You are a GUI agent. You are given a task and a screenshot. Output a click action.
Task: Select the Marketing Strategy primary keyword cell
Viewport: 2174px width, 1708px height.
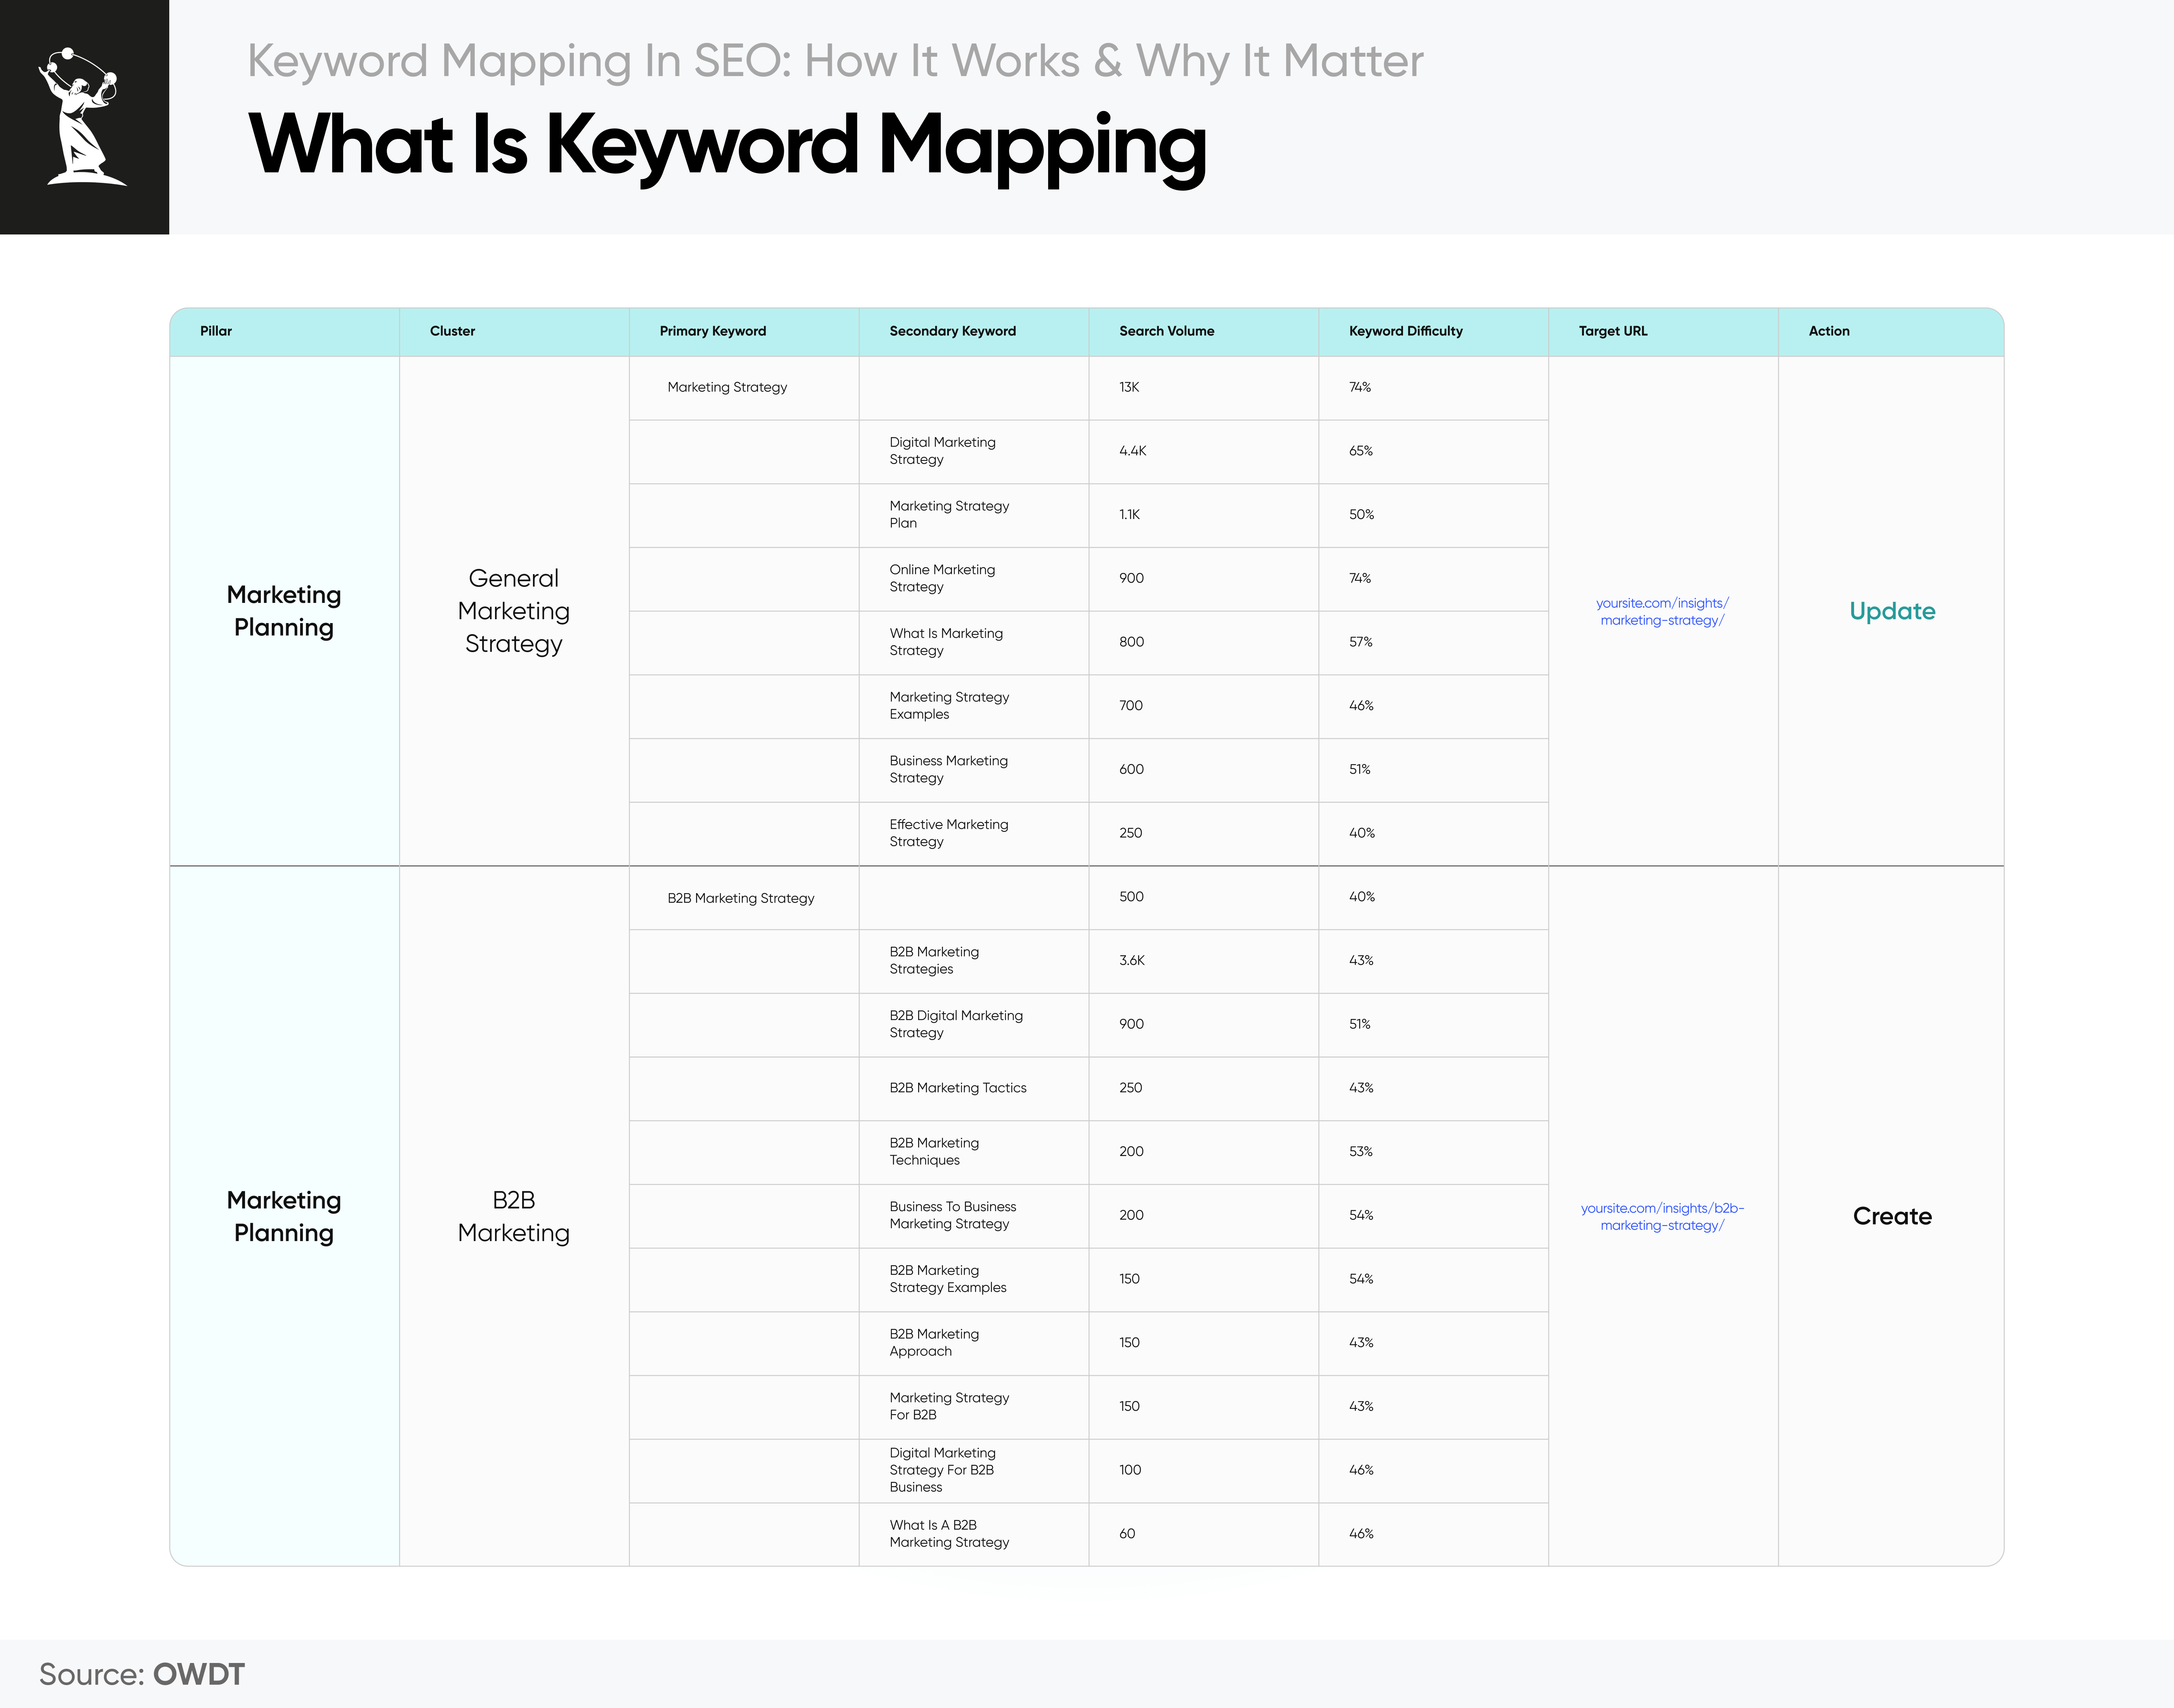[x=727, y=387]
